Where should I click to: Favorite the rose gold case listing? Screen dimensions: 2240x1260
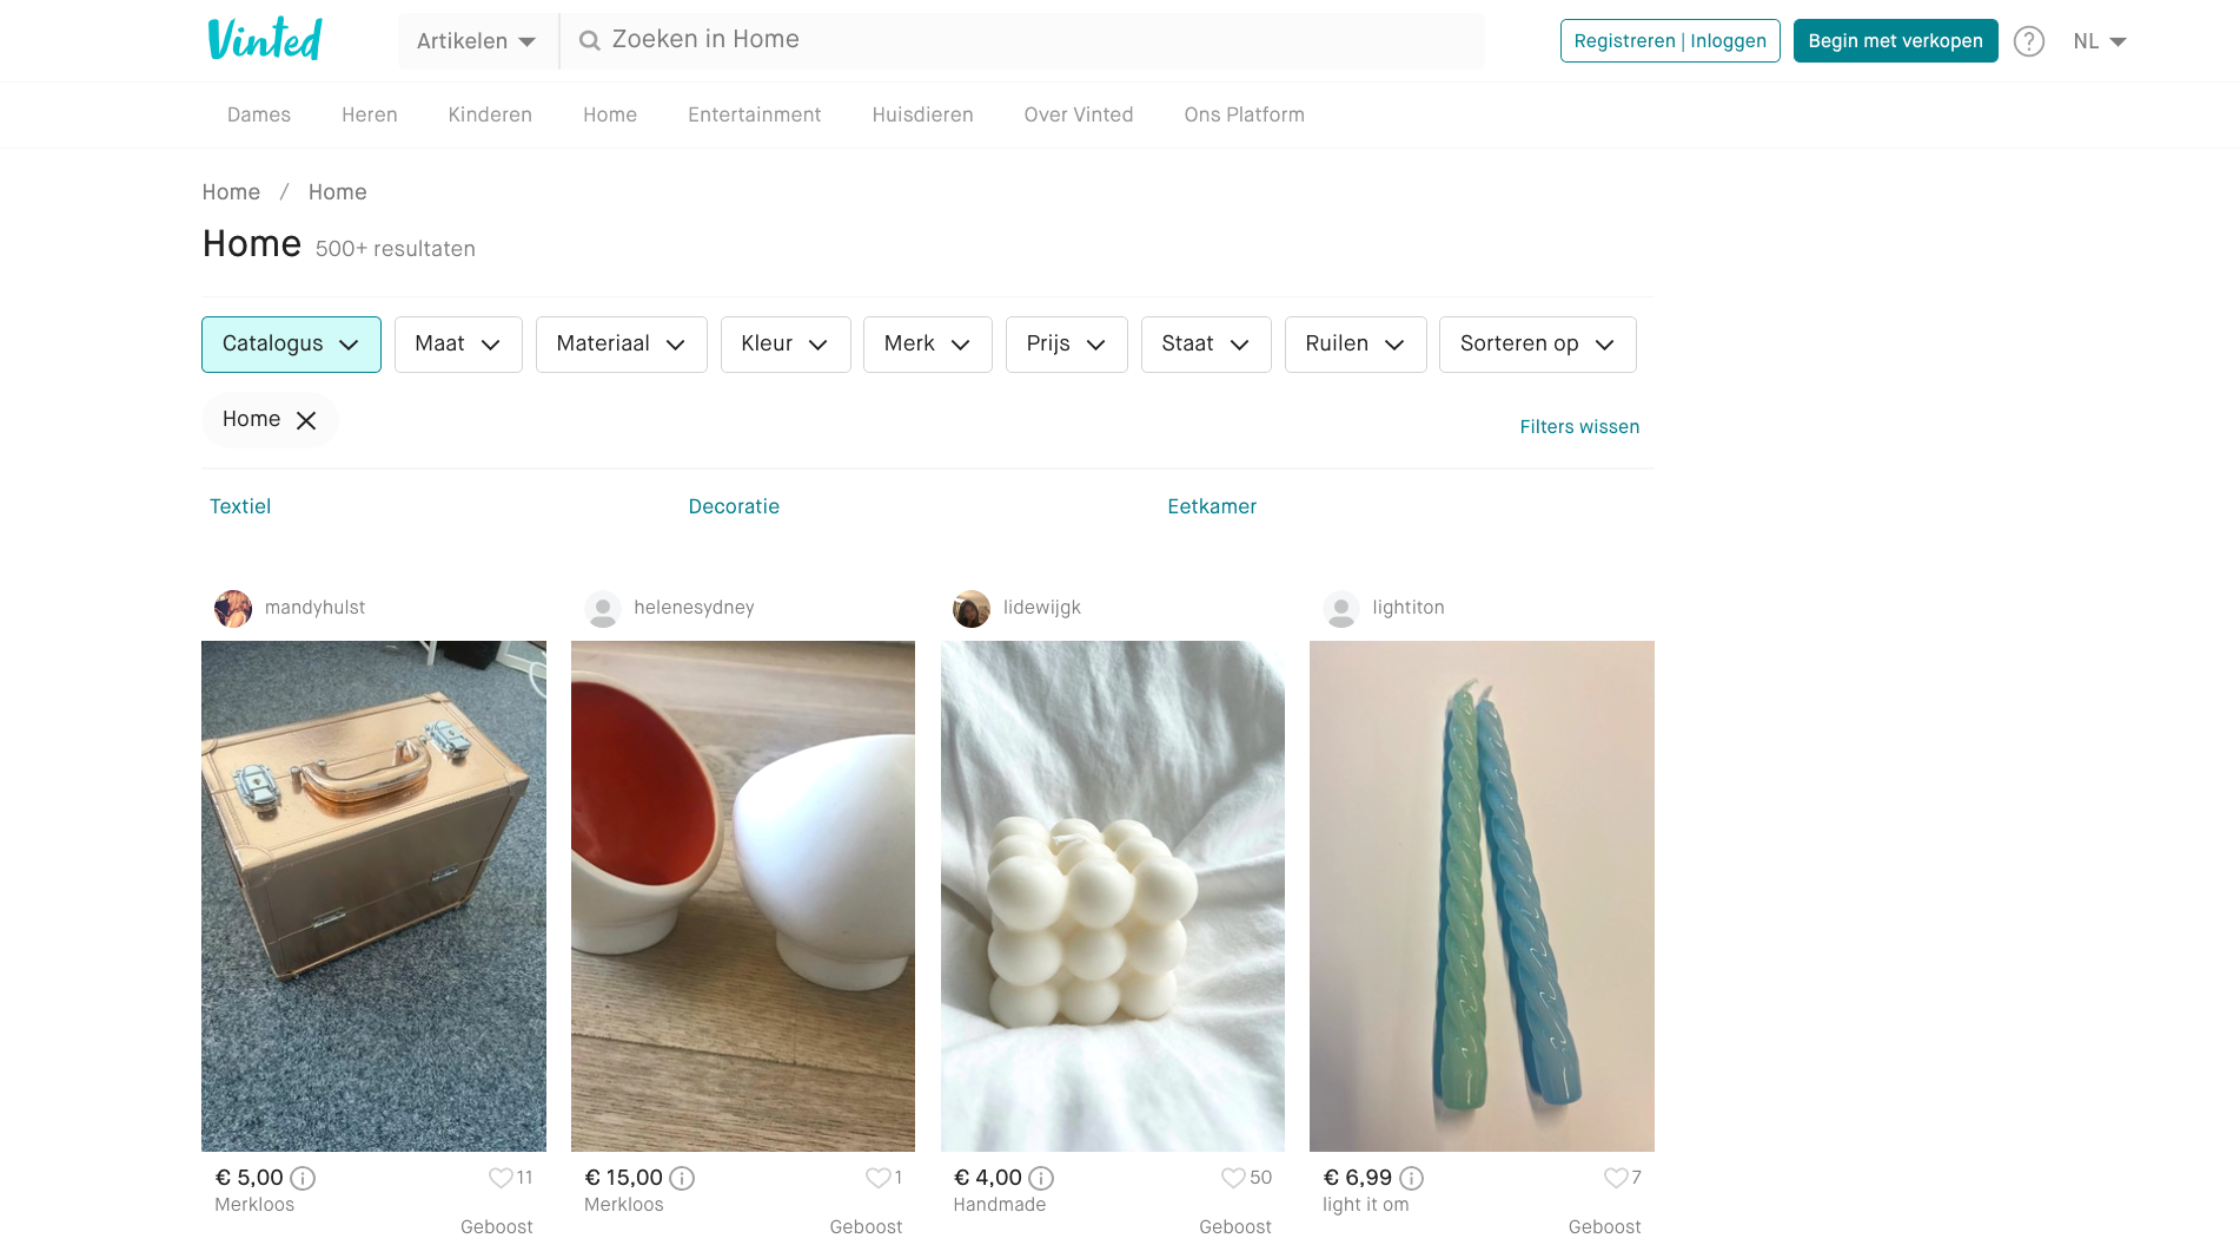(x=500, y=1178)
